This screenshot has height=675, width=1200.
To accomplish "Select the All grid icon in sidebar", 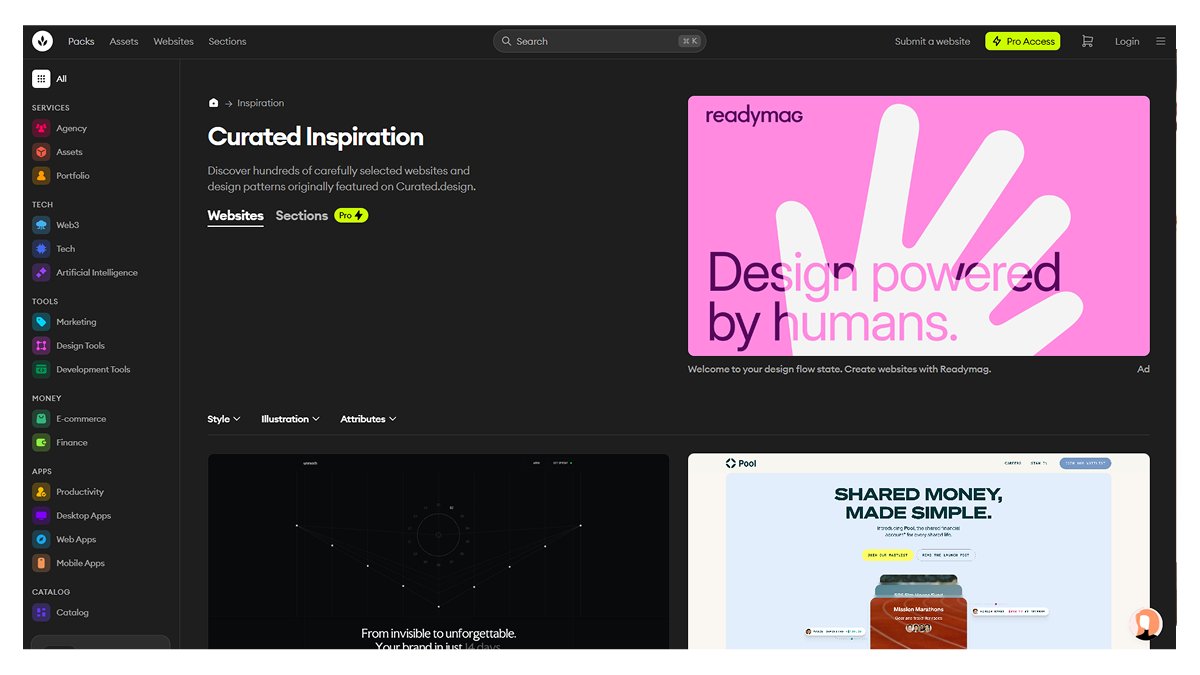I will [41, 78].
